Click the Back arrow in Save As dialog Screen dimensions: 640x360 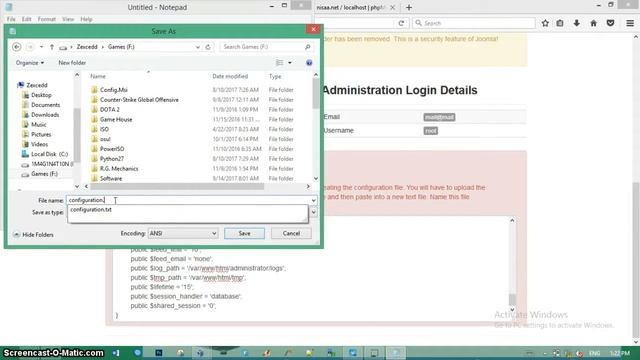17,47
